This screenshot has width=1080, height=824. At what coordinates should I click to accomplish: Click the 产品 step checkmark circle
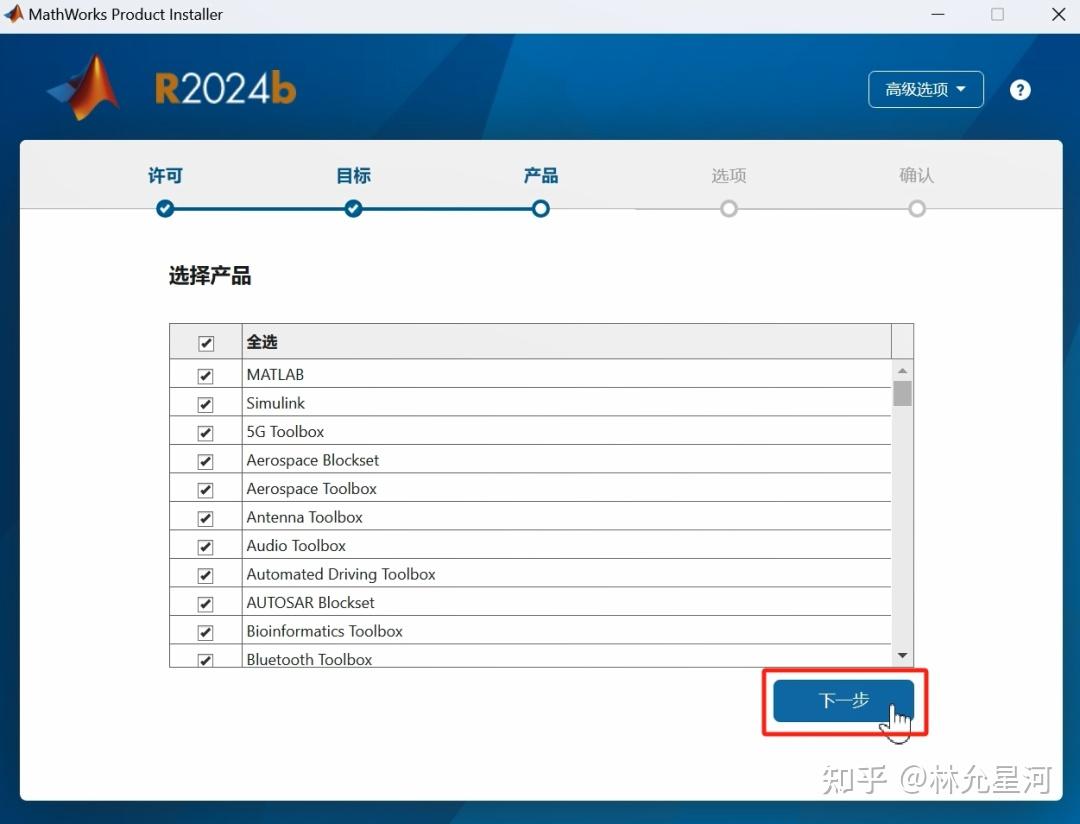click(x=540, y=209)
